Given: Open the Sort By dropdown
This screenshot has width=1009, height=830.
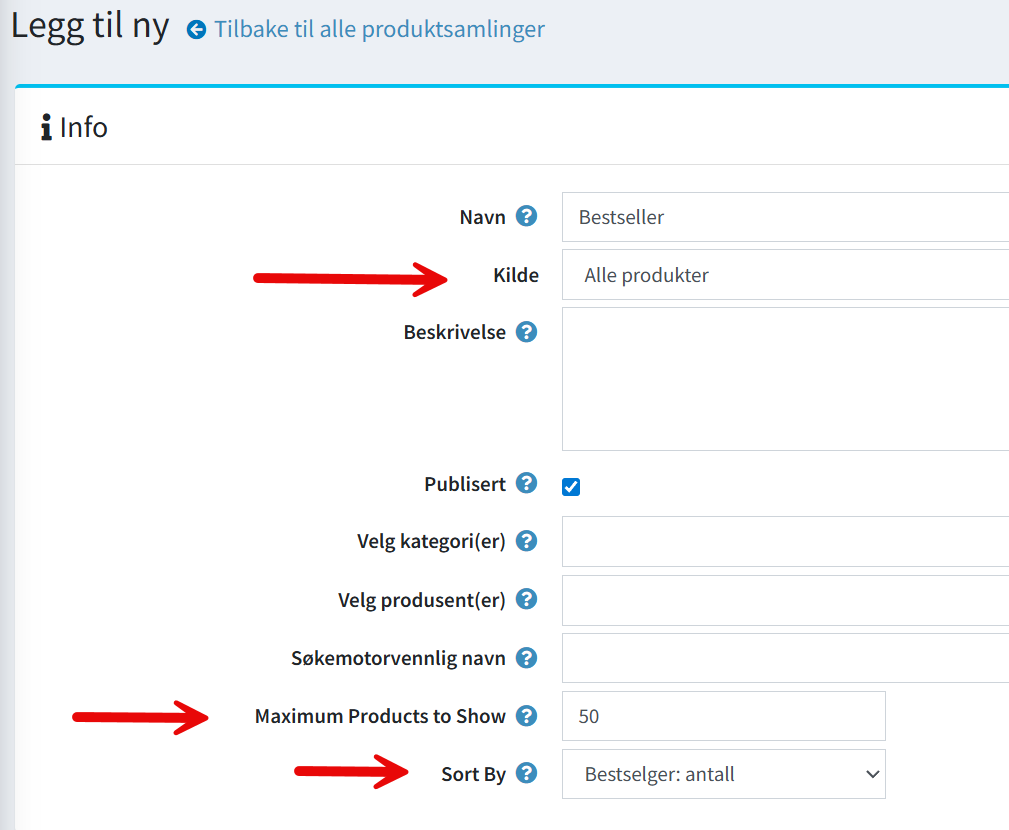Looking at the screenshot, I should click(x=723, y=774).
